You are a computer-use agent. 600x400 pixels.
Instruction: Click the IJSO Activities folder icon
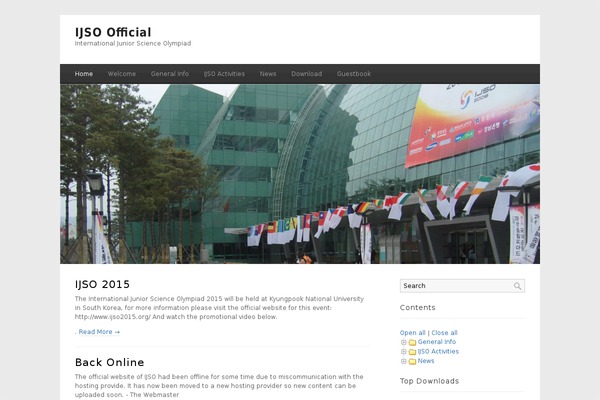point(412,352)
